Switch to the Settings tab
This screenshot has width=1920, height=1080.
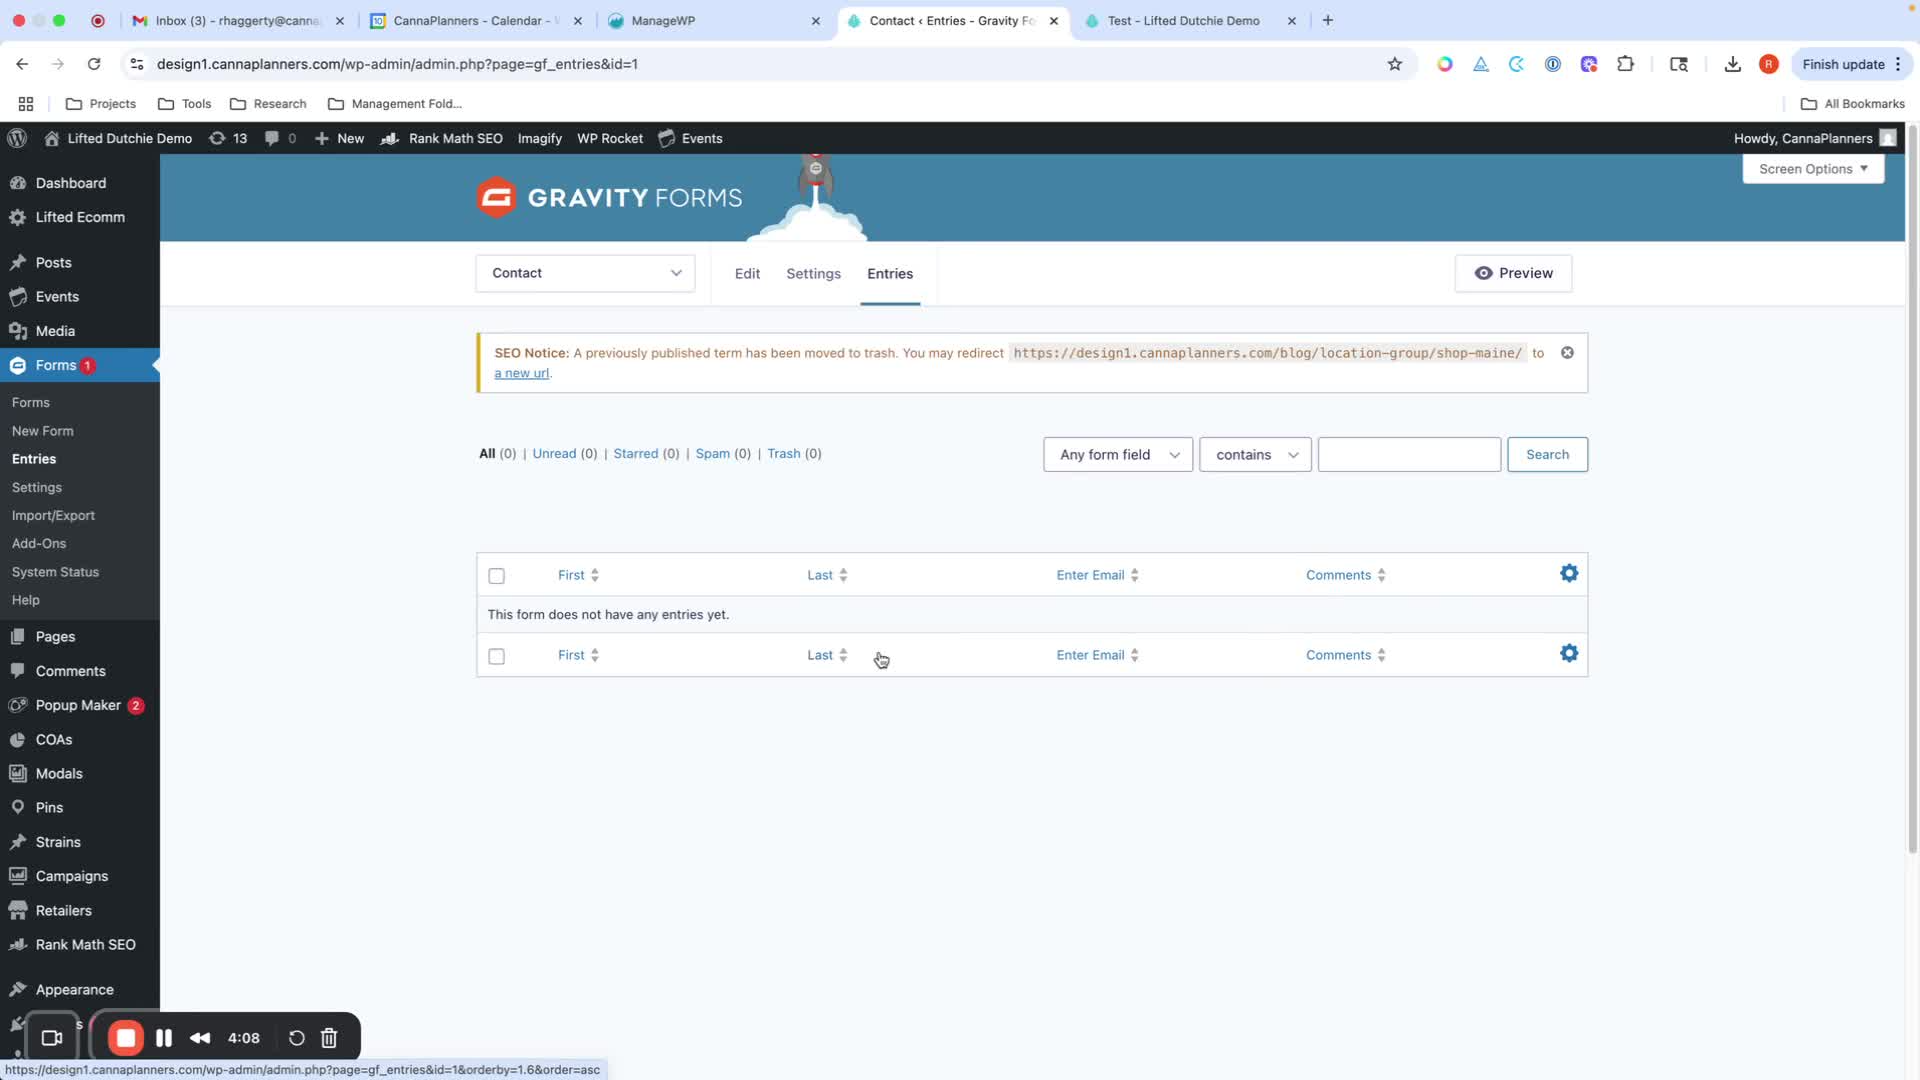813,274
